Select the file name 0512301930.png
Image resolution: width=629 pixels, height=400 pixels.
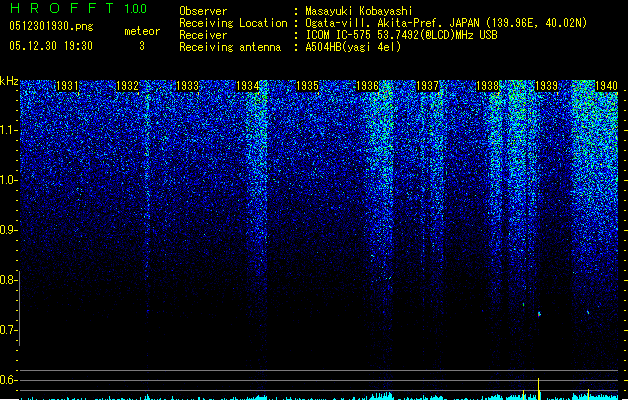[x=51, y=27]
